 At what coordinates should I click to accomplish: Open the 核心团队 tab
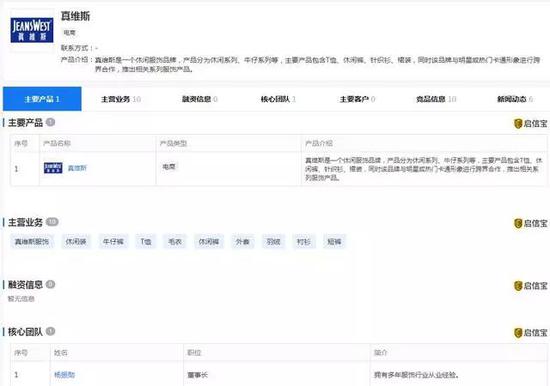point(278,99)
